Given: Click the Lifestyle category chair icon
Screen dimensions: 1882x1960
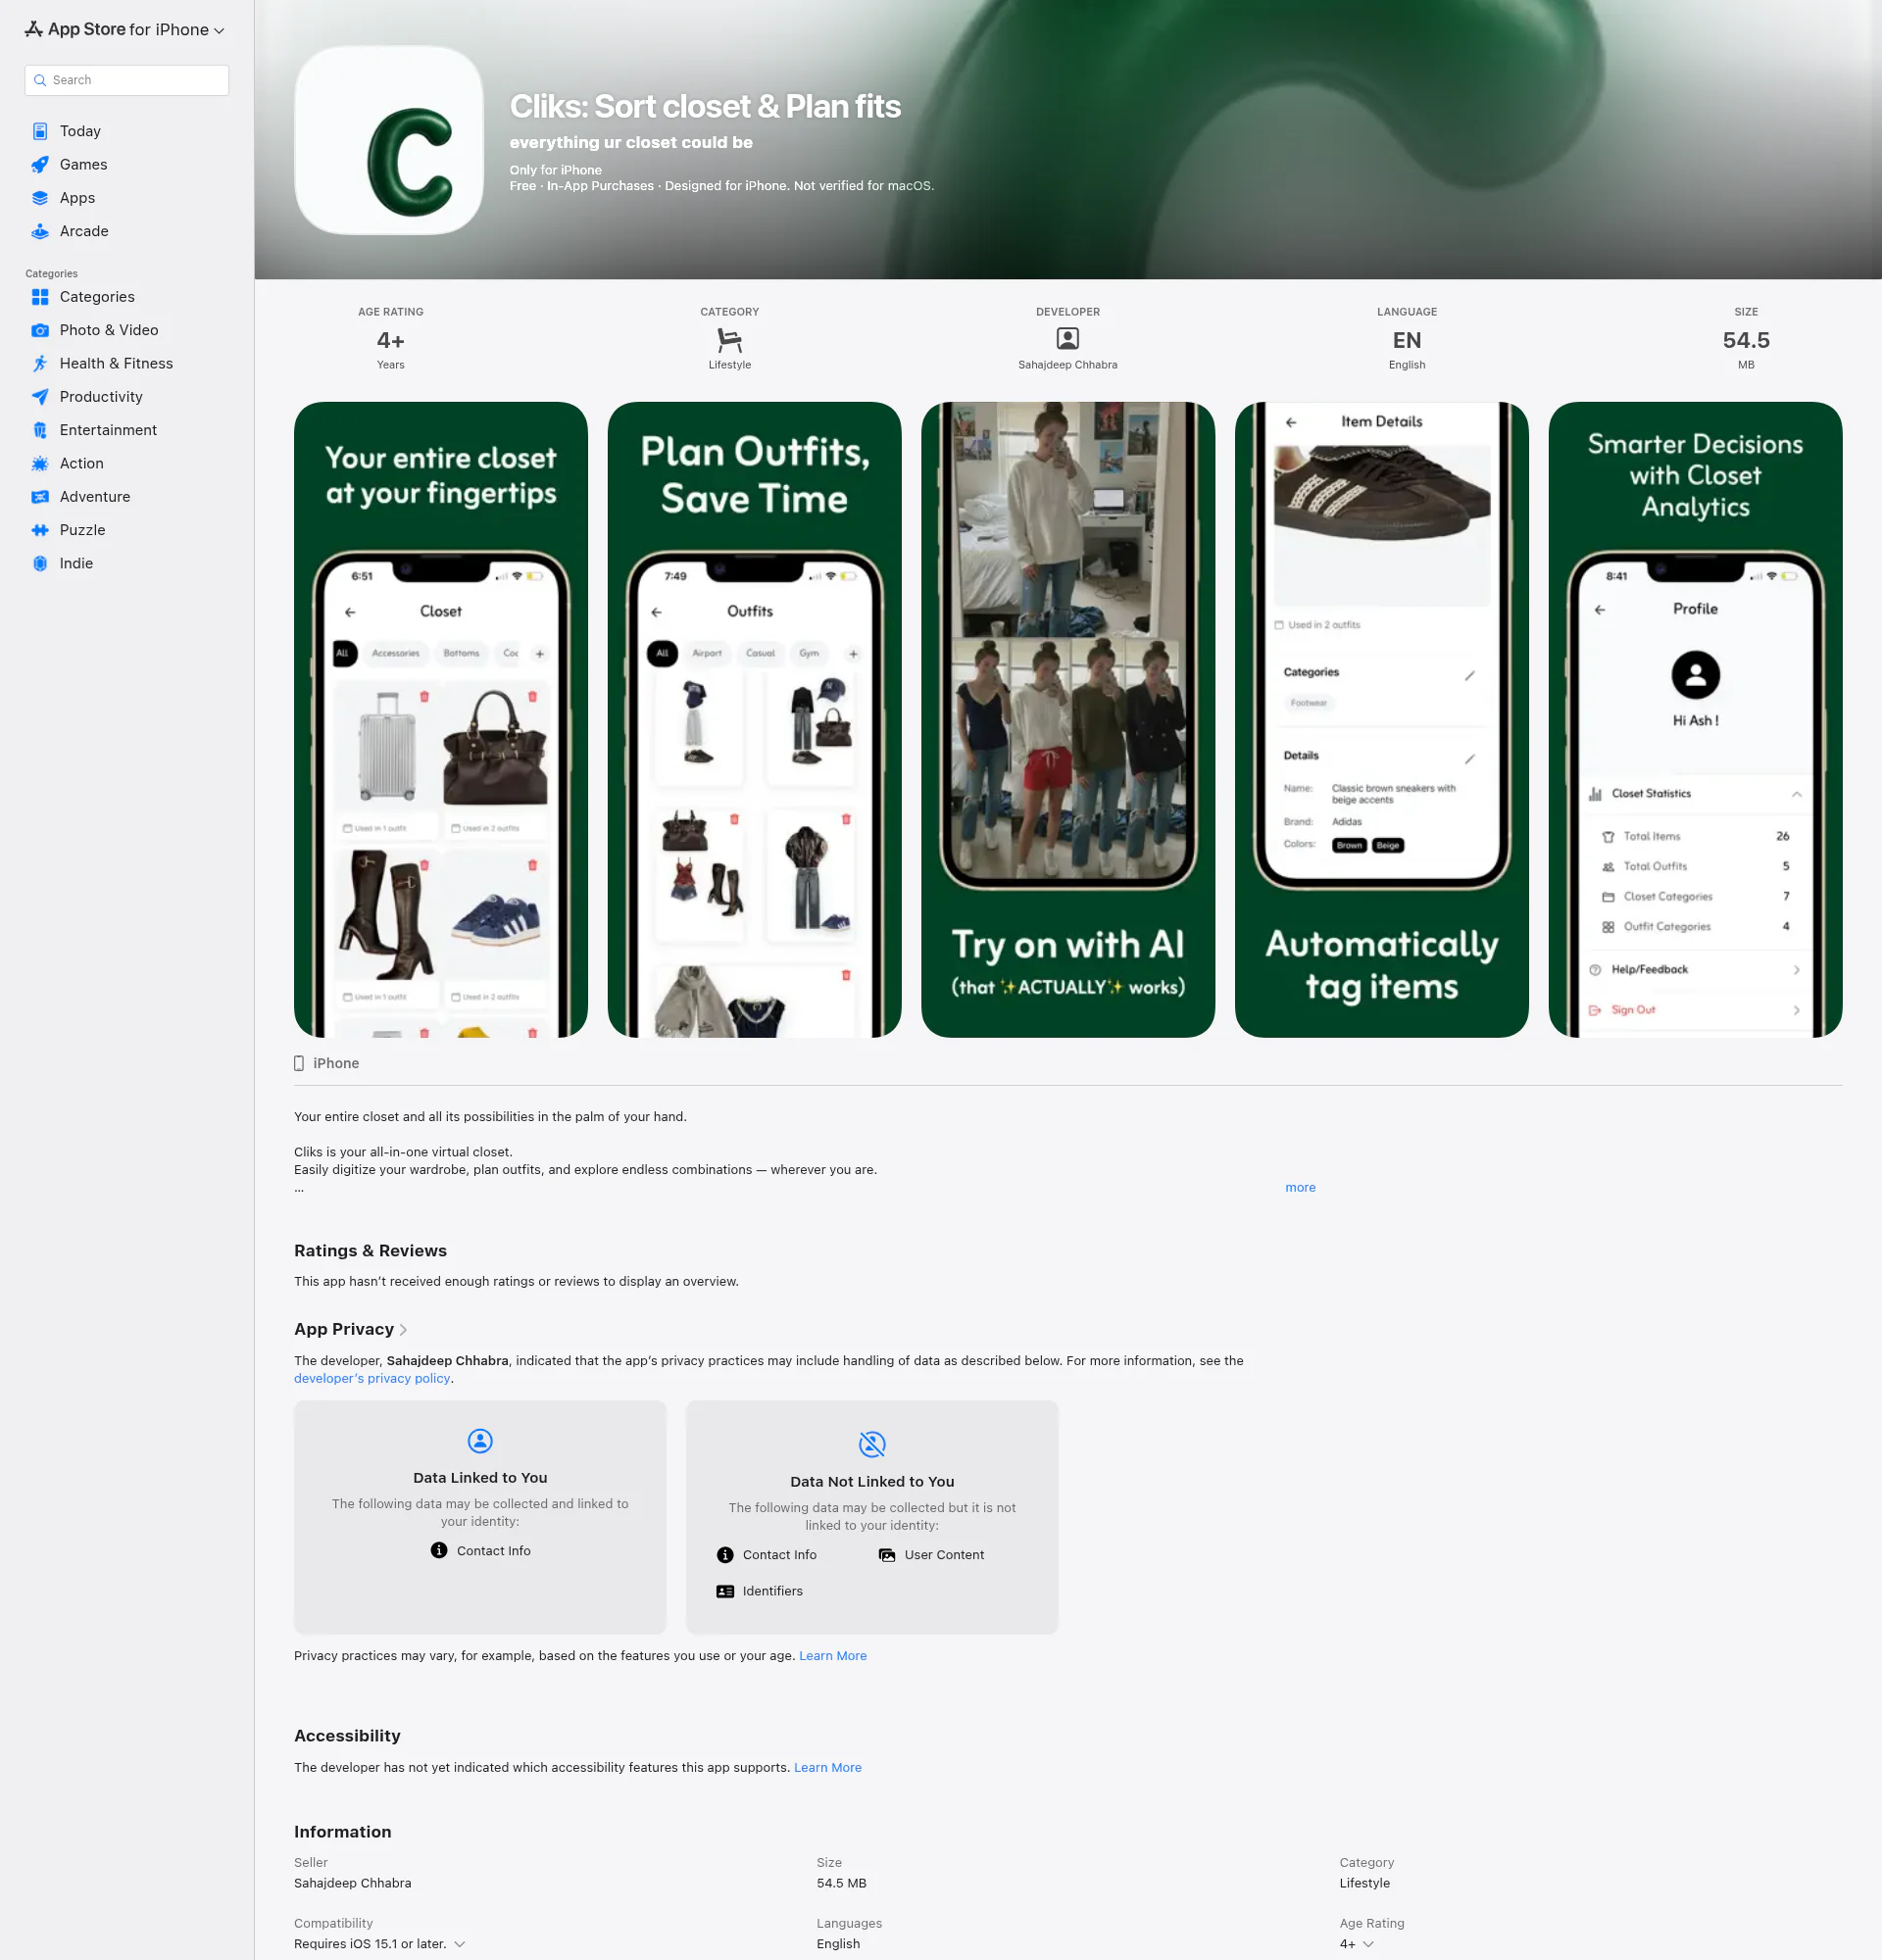Looking at the screenshot, I should [729, 340].
